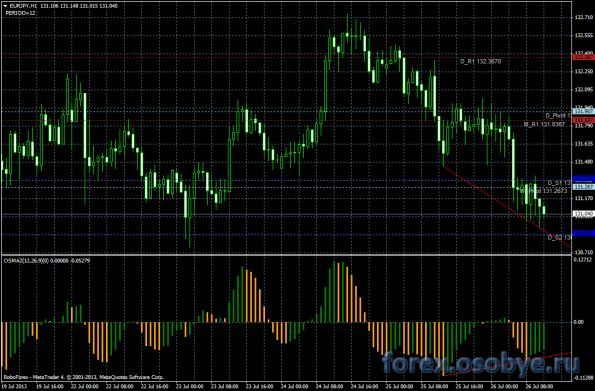Click the 0.00 indicator zero level value
Viewport: 595px width, 391px height.
tap(579, 322)
